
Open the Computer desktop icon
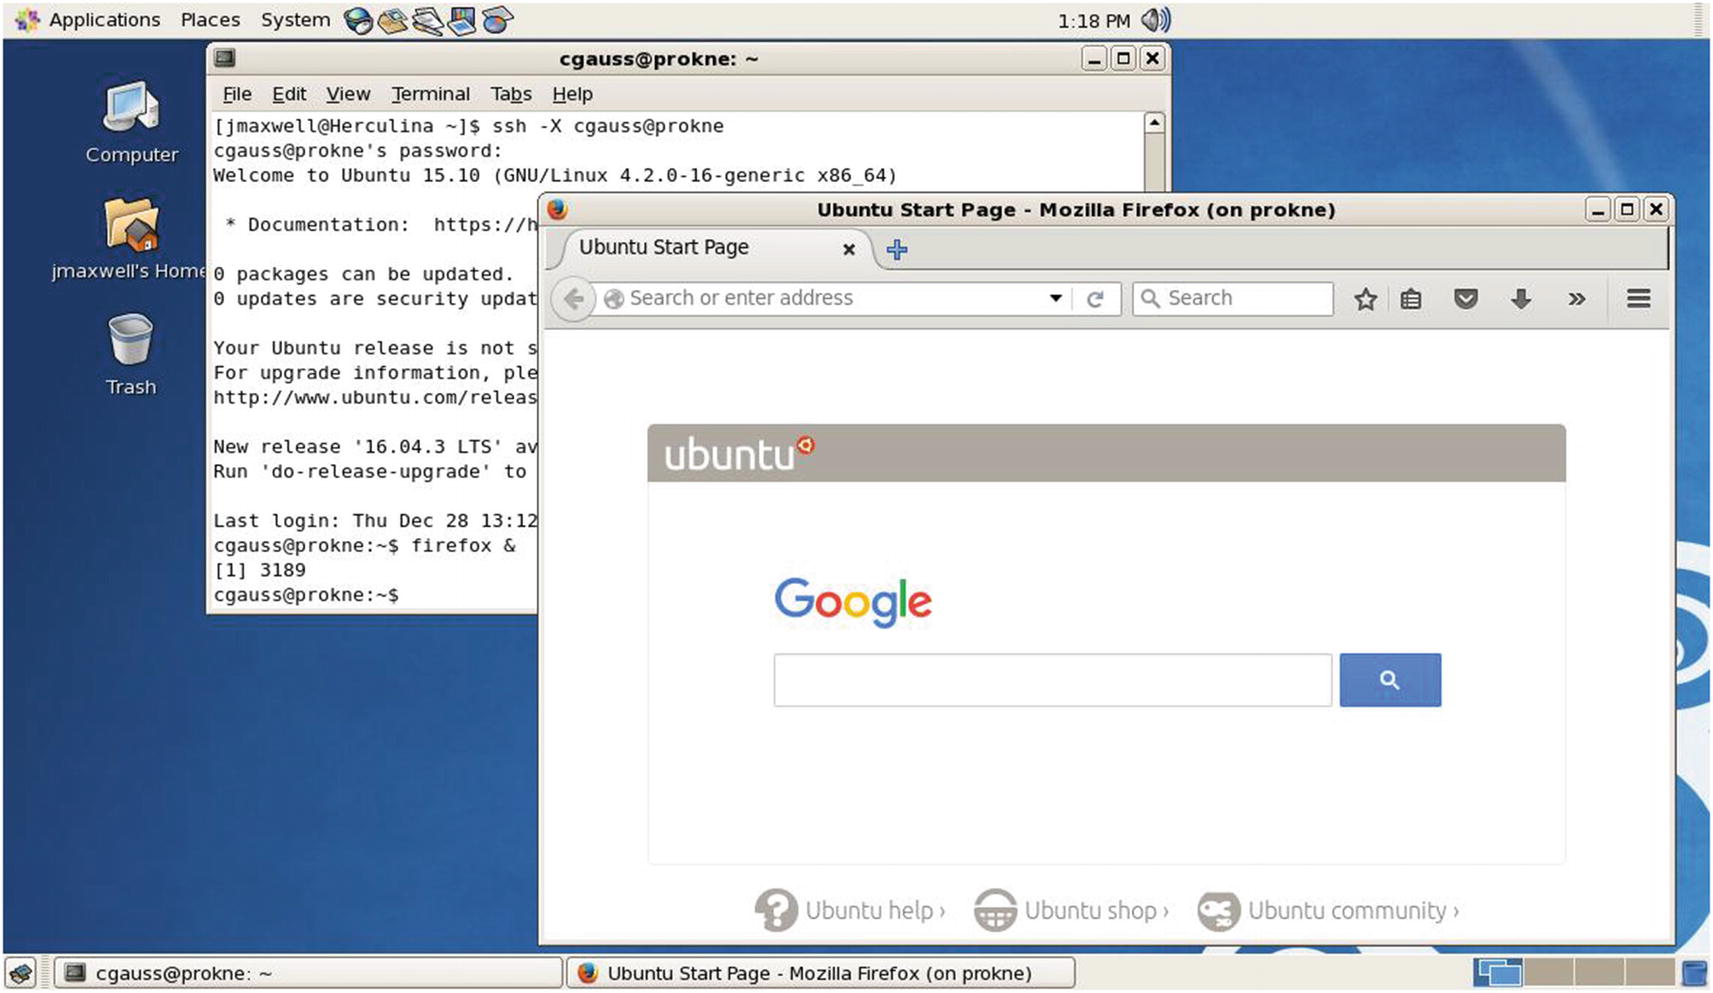point(131,123)
